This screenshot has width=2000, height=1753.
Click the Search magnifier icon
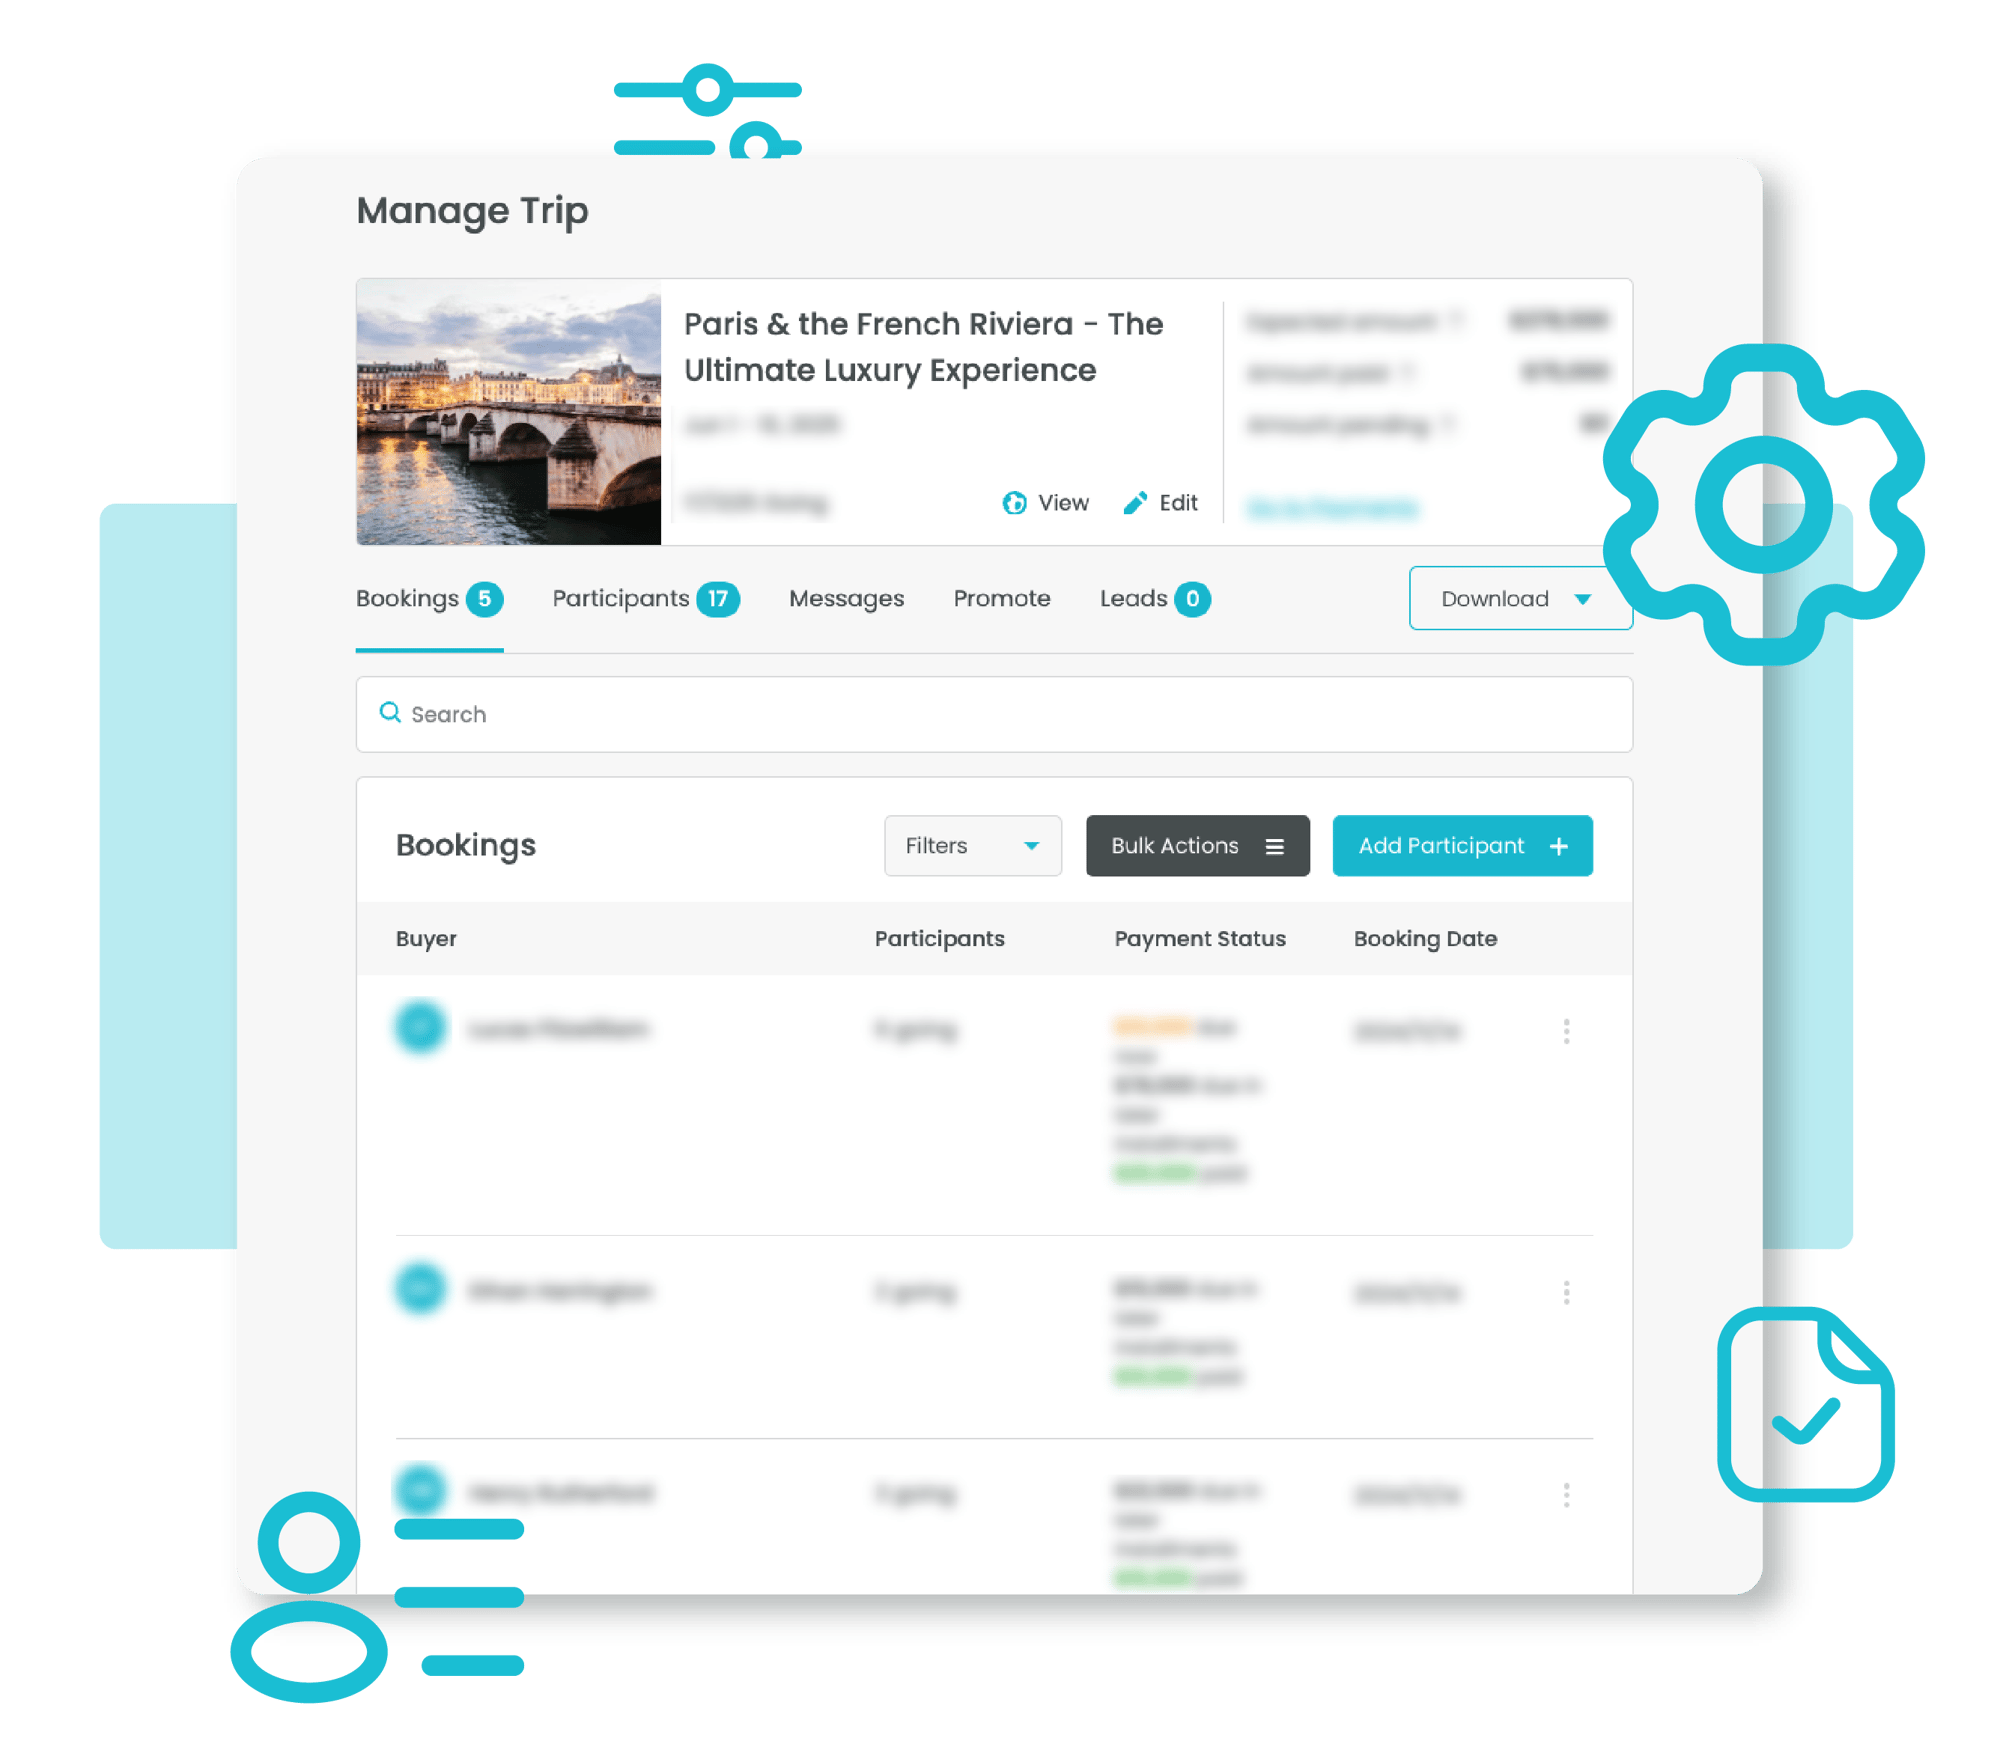[395, 712]
